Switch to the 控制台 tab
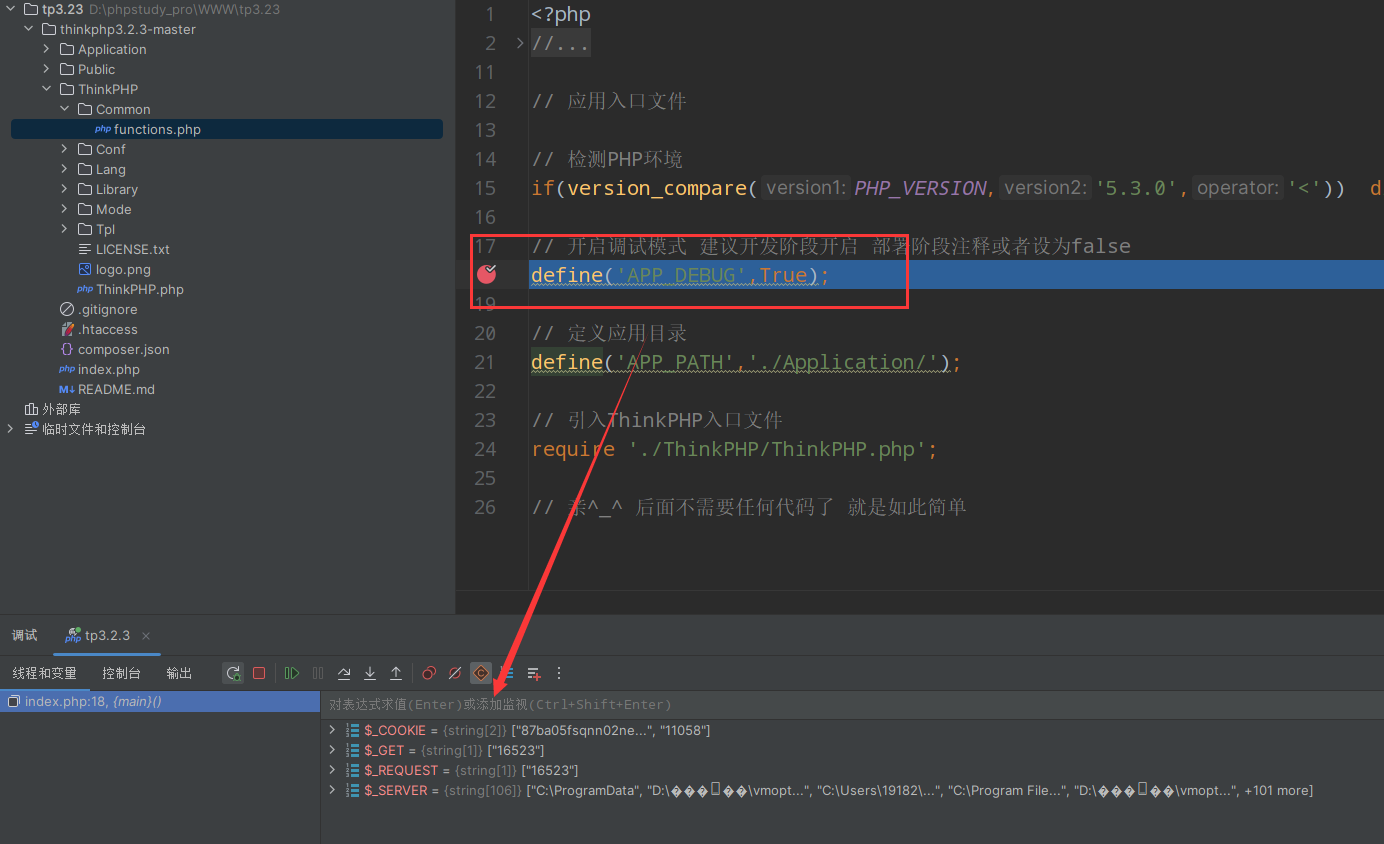The height and width of the screenshot is (844, 1384). 121,673
